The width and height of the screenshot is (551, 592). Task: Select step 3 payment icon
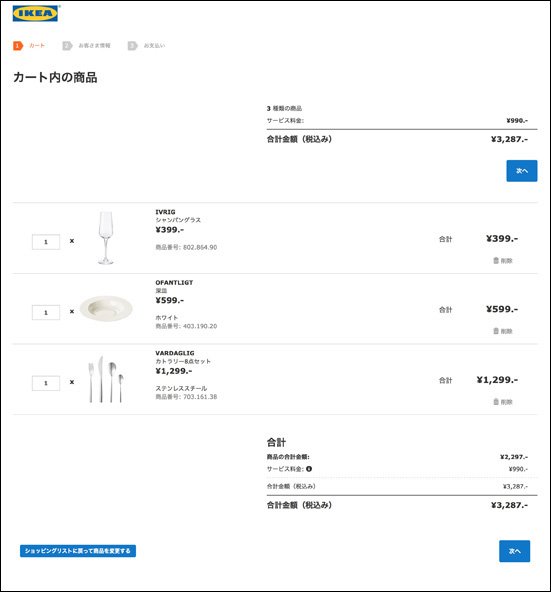point(132,46)
